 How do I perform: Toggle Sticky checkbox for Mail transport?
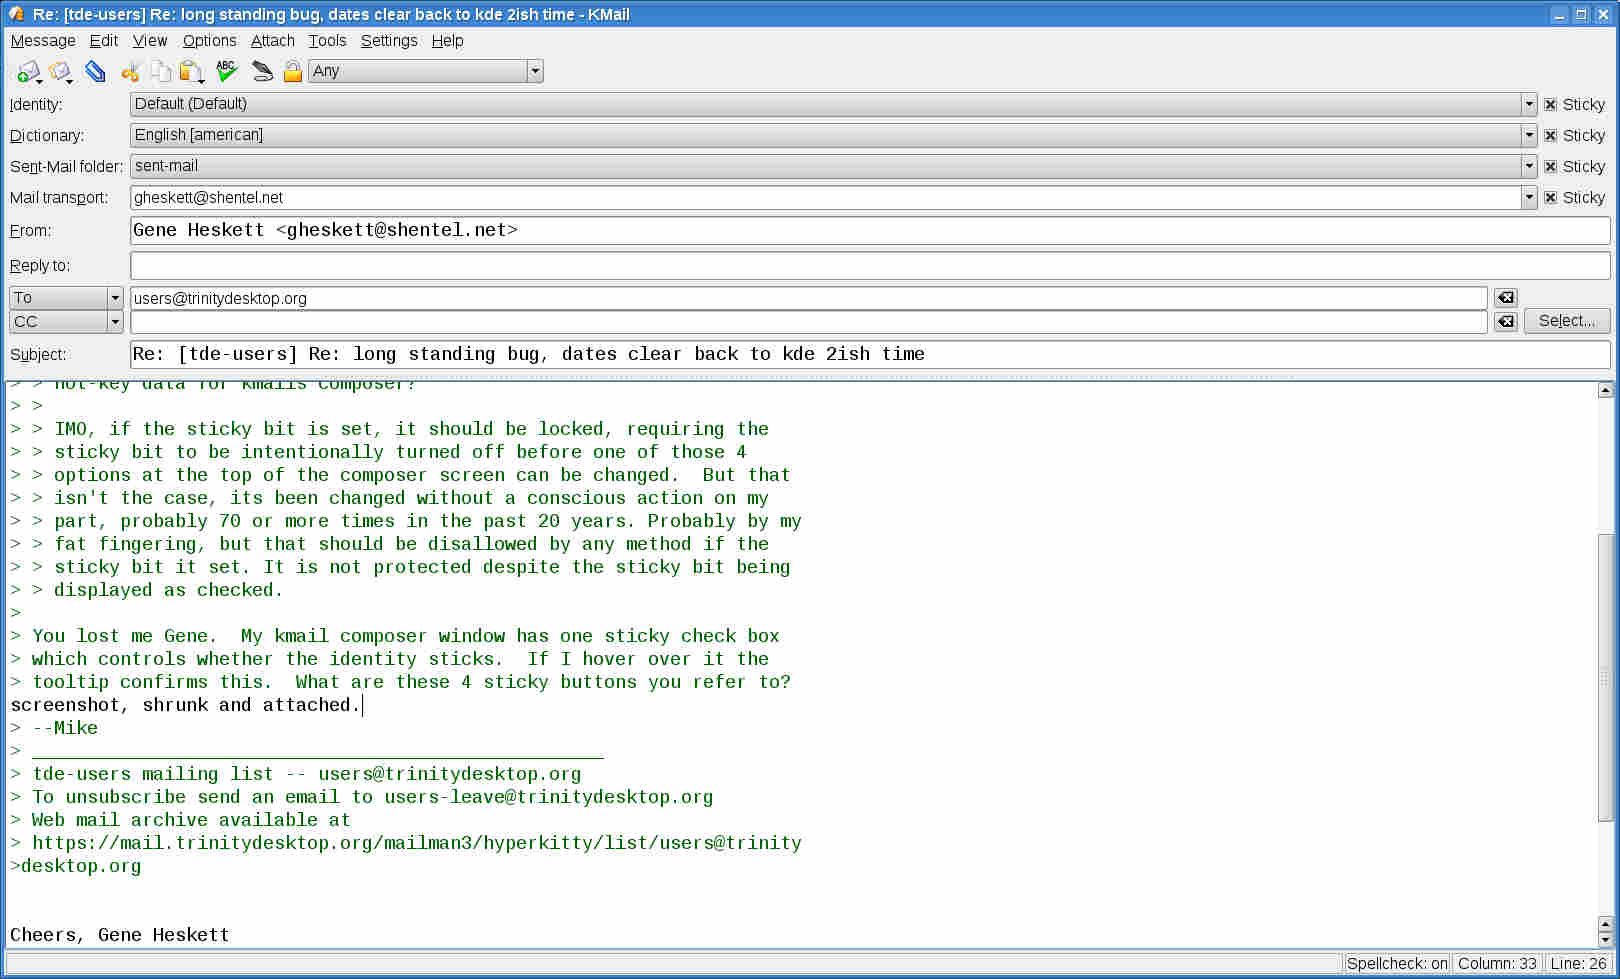point(1550,197)
